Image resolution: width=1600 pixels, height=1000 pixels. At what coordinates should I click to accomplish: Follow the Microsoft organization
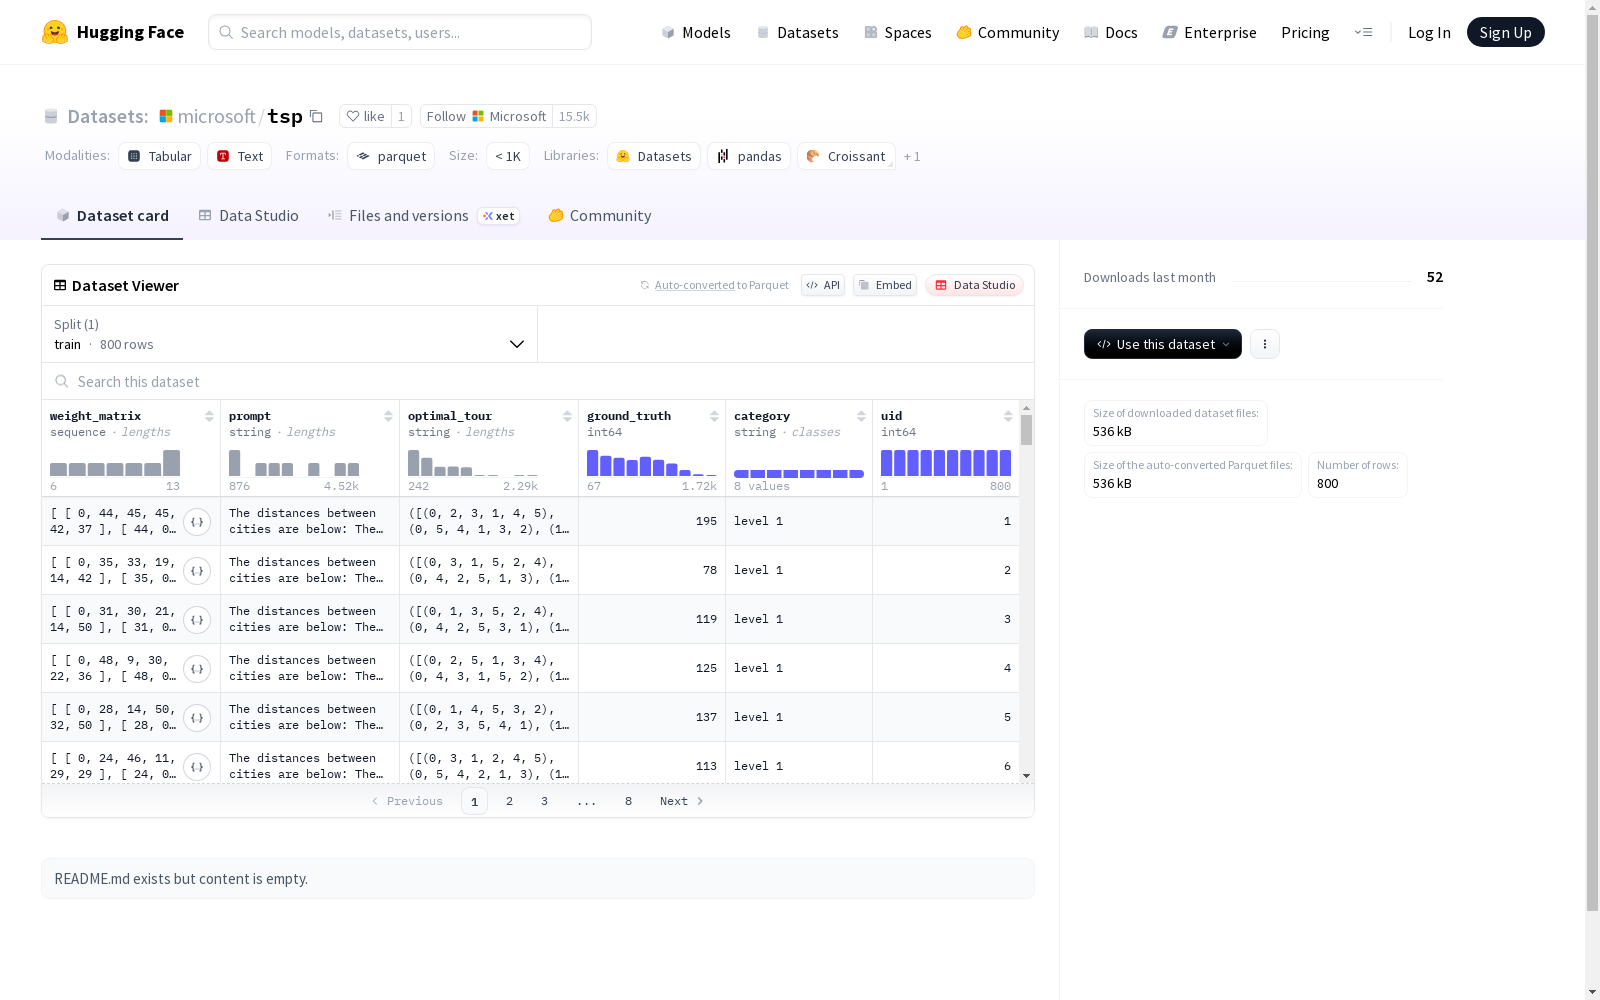point(486,116)
